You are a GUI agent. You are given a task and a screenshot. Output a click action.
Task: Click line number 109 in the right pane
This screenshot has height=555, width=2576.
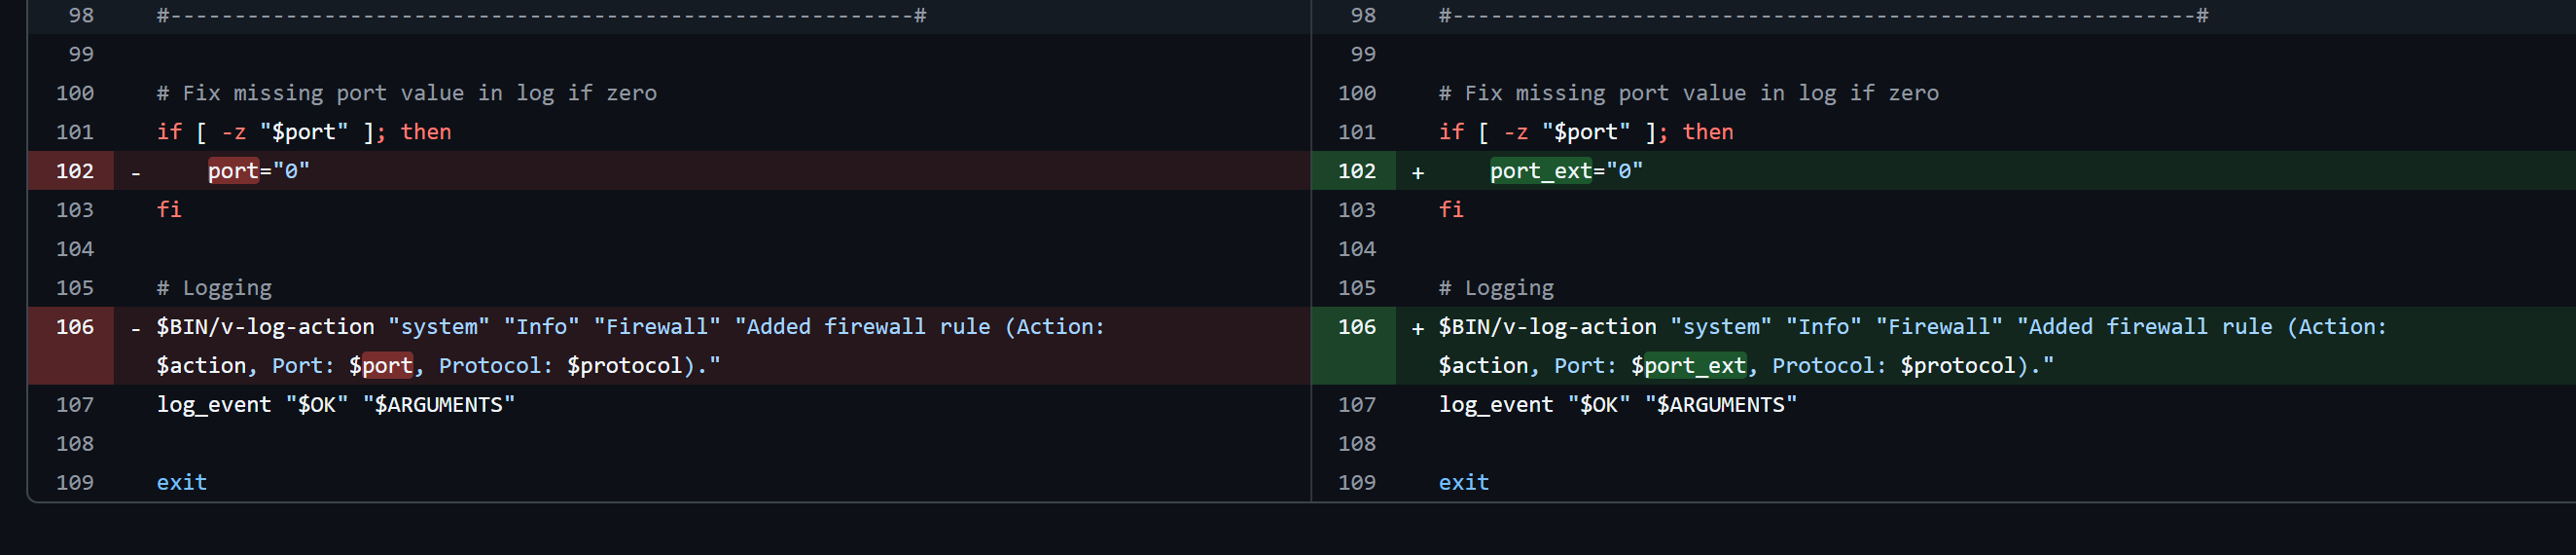1356,483
